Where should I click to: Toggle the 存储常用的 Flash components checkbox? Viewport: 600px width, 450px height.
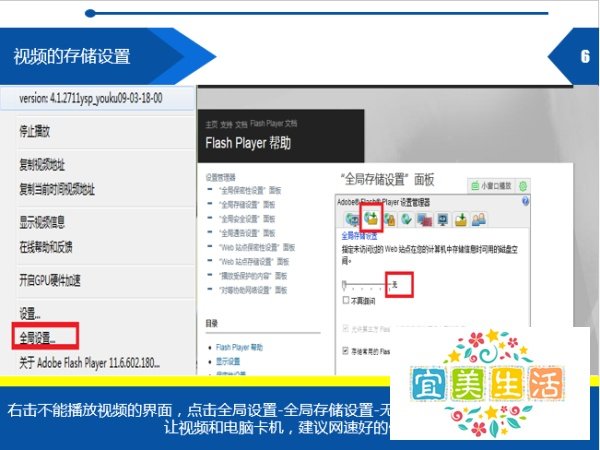[346, 351]
